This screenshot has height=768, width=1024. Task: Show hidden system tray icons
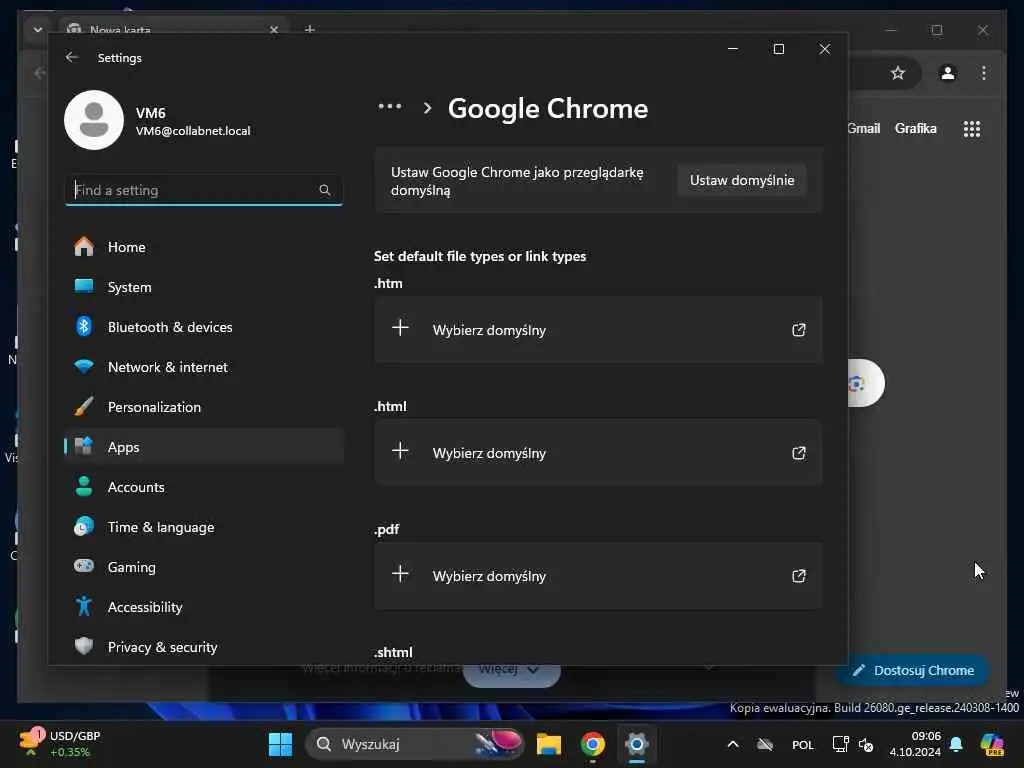point(733,744)
